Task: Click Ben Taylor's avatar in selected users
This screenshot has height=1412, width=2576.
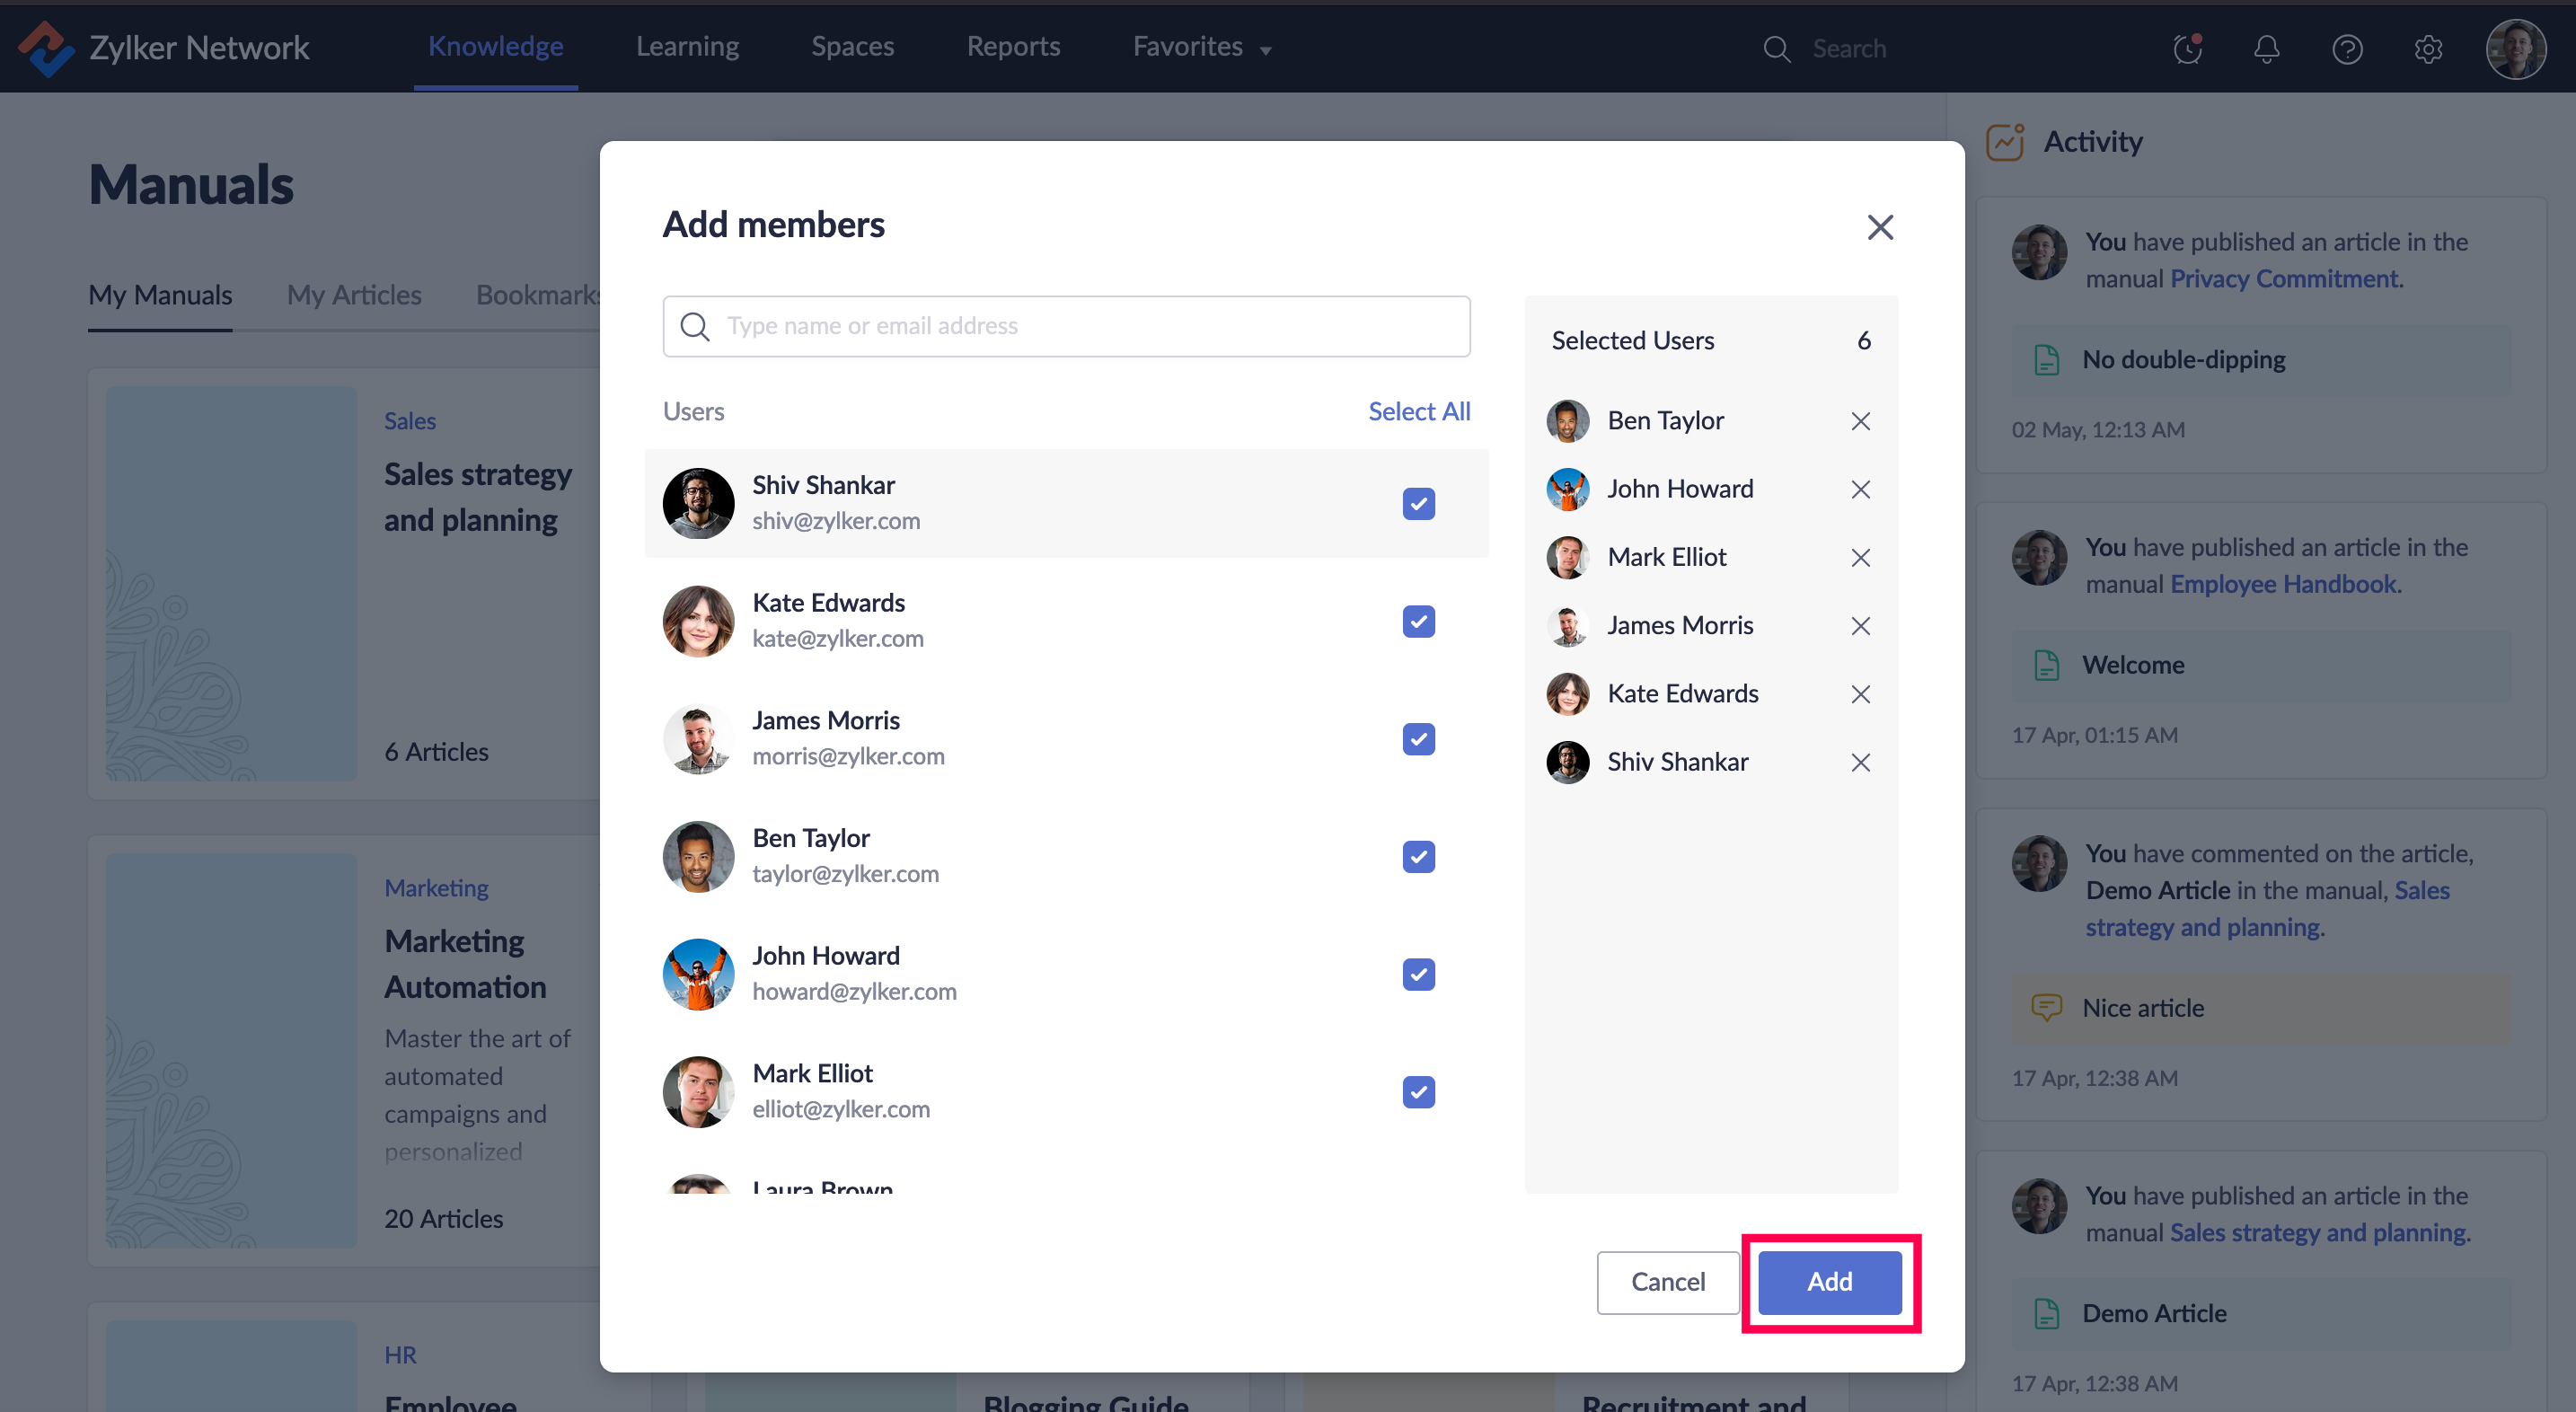Action: click(x=1568, y=421)
